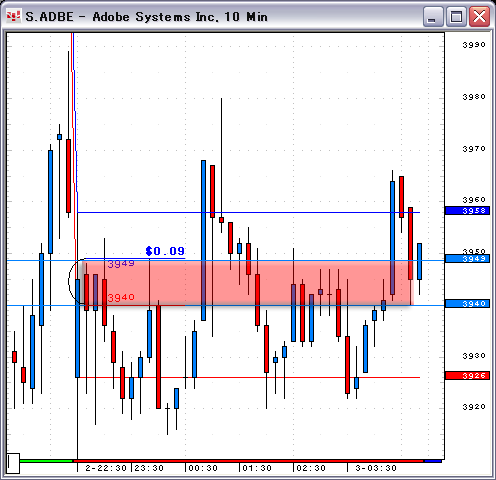Select the blue 3958 price label
The image size is (496, 480).
[x=467, y=211]
